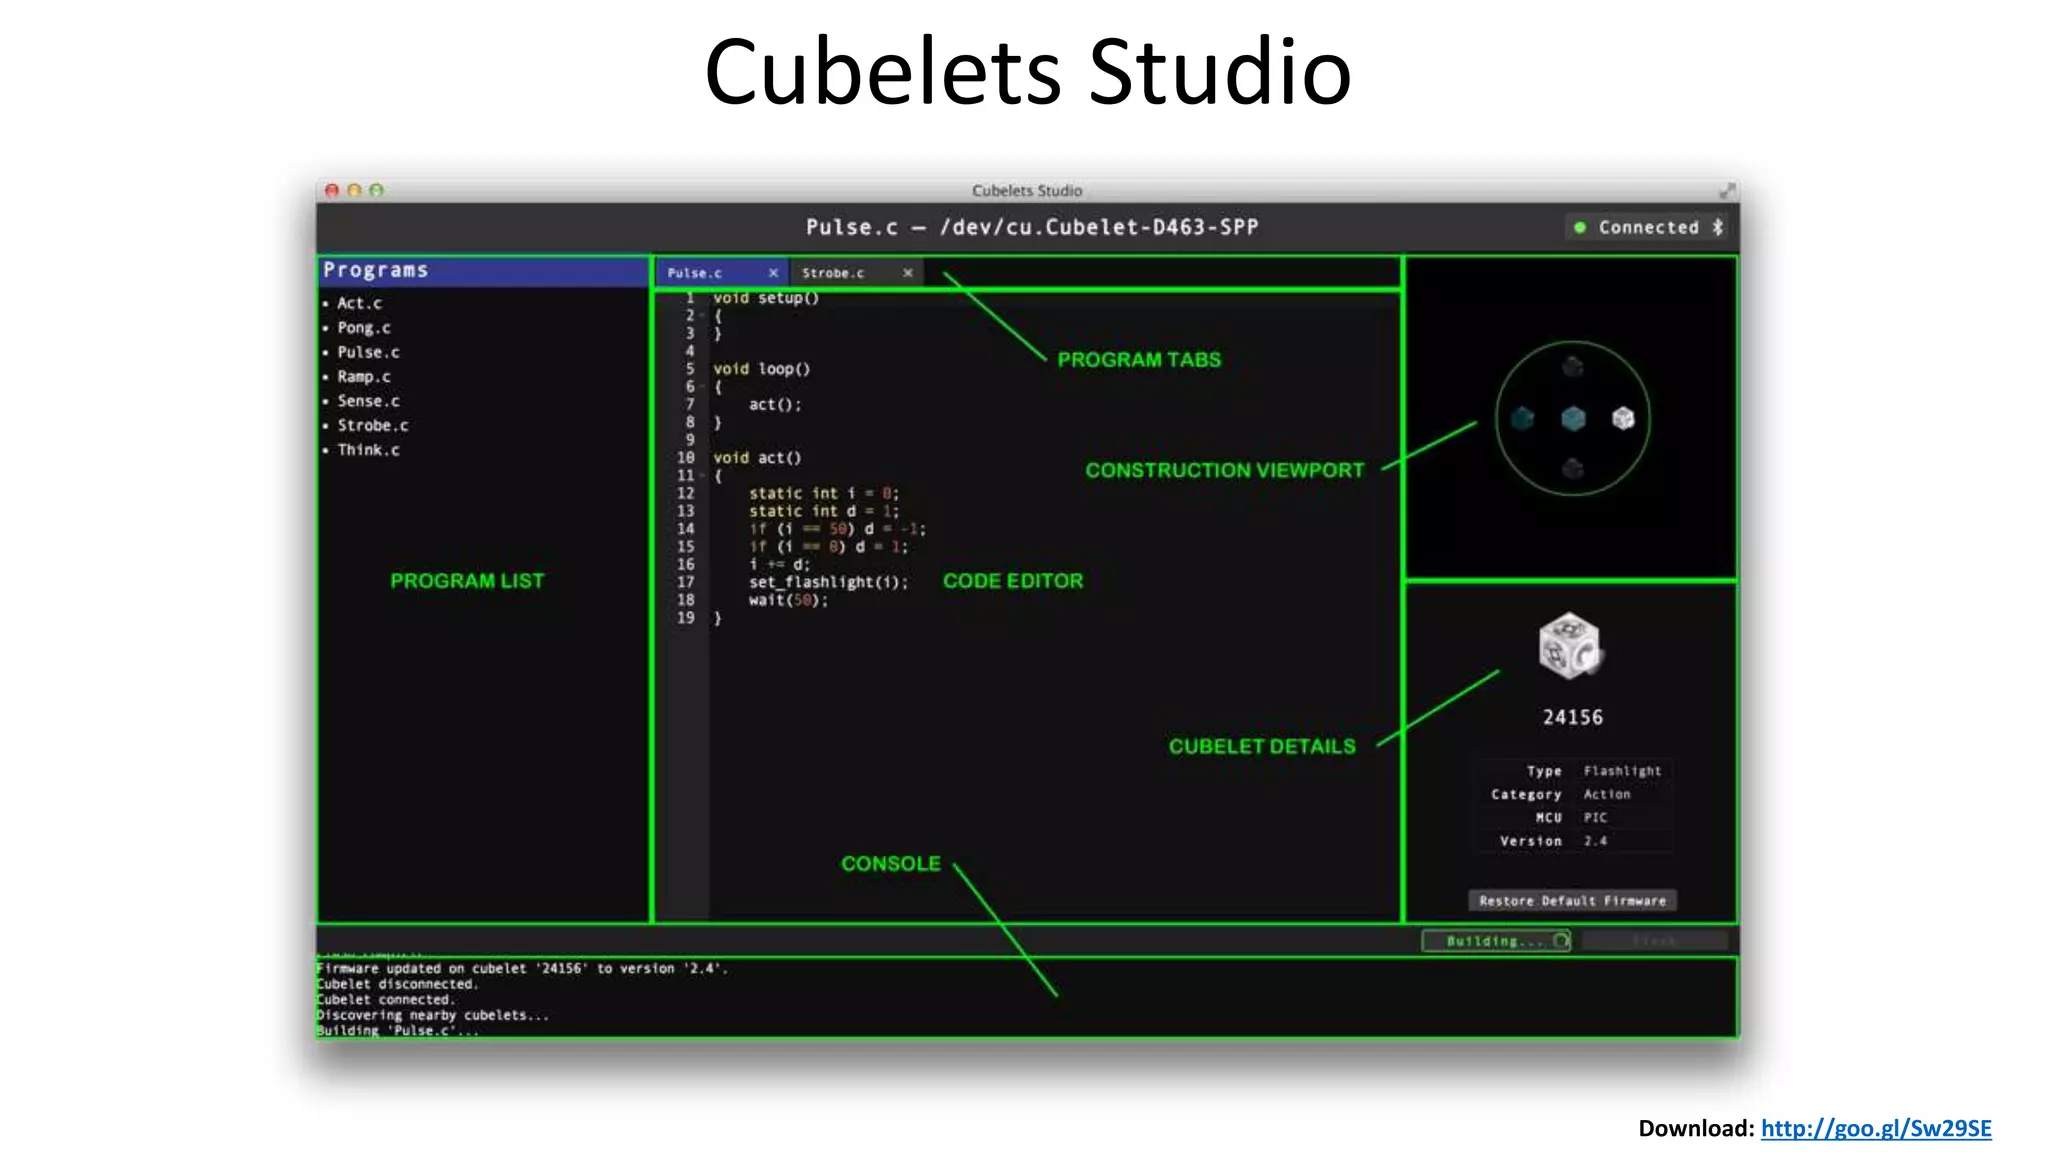Click the green connection status dot
This screenshot has height=1152, width=2048.
pyautogui.click(x=1580, y=227)
